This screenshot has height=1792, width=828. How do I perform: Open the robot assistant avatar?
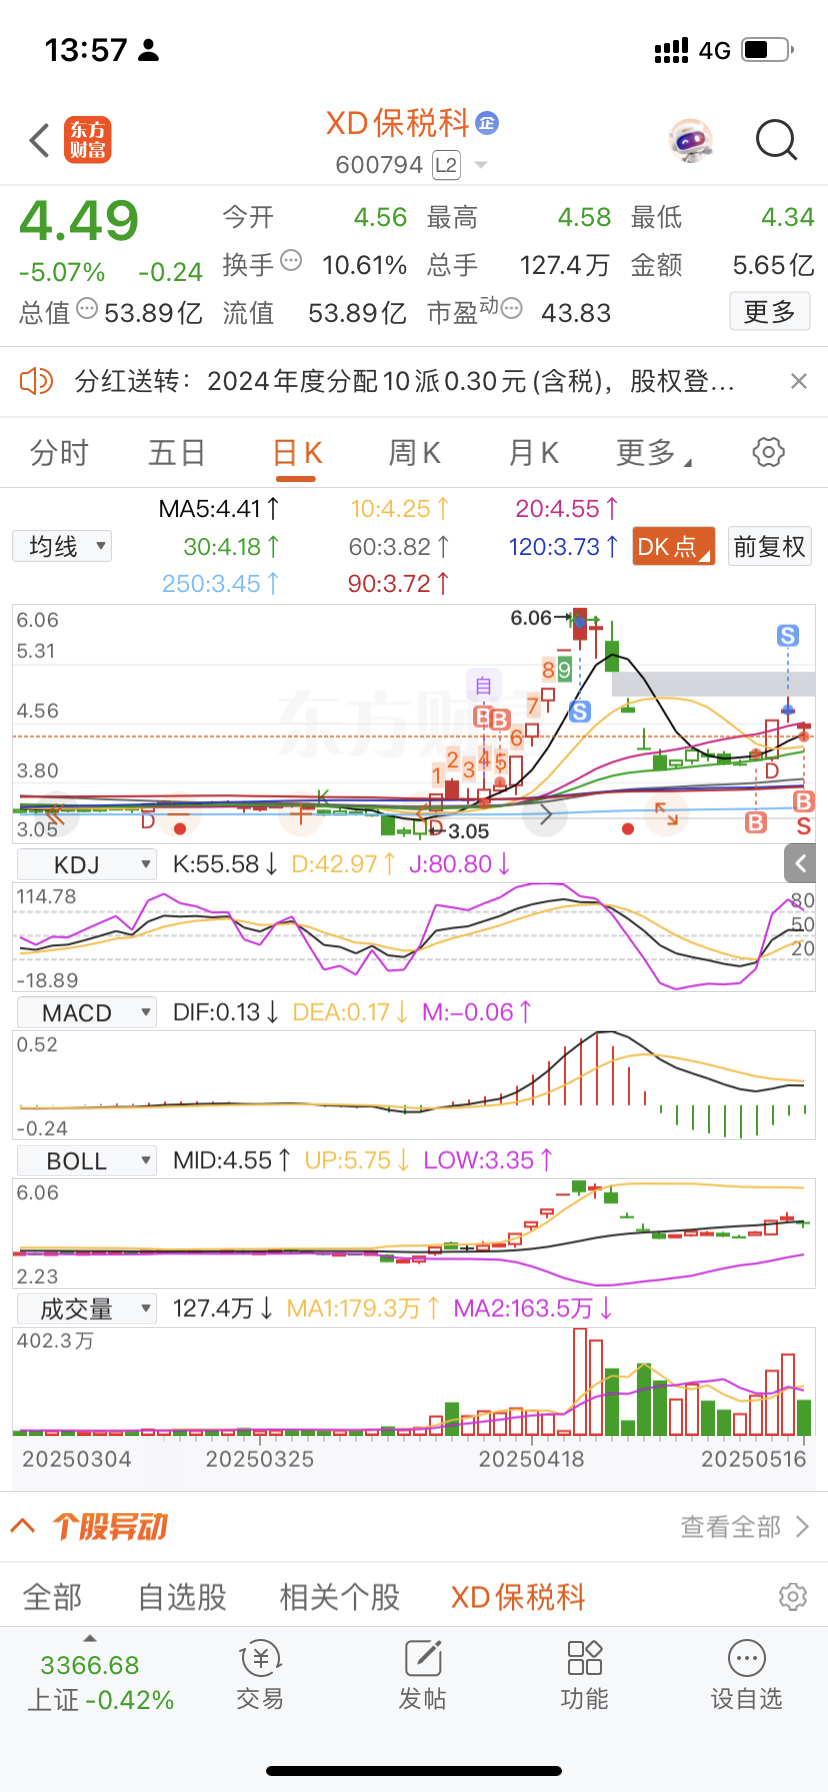click(690, 141)
